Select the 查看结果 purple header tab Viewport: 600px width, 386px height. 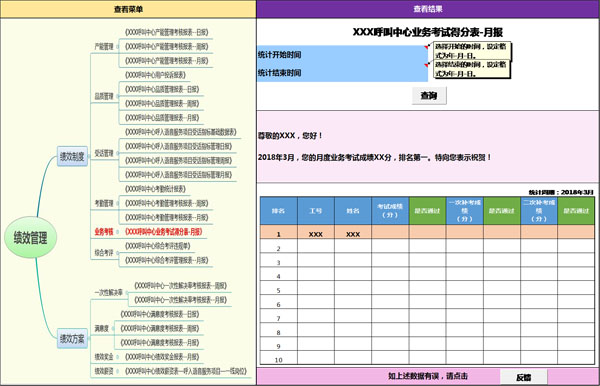[428, 9]
